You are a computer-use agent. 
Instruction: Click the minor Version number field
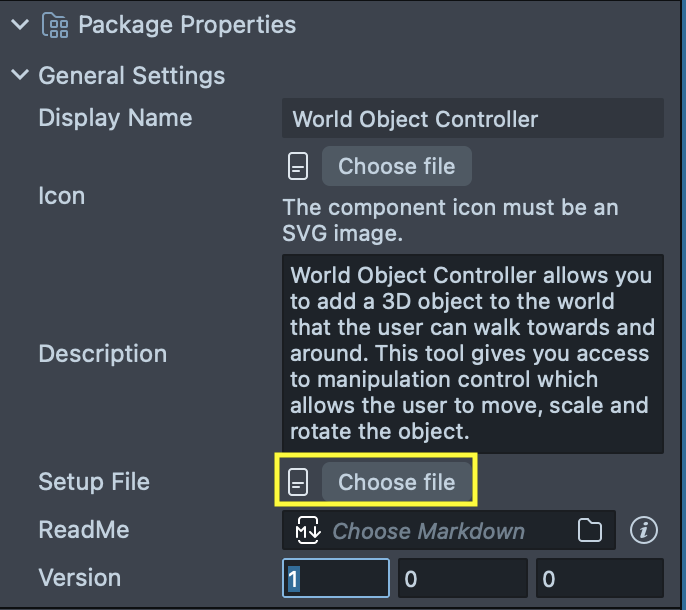pos(462,578)
